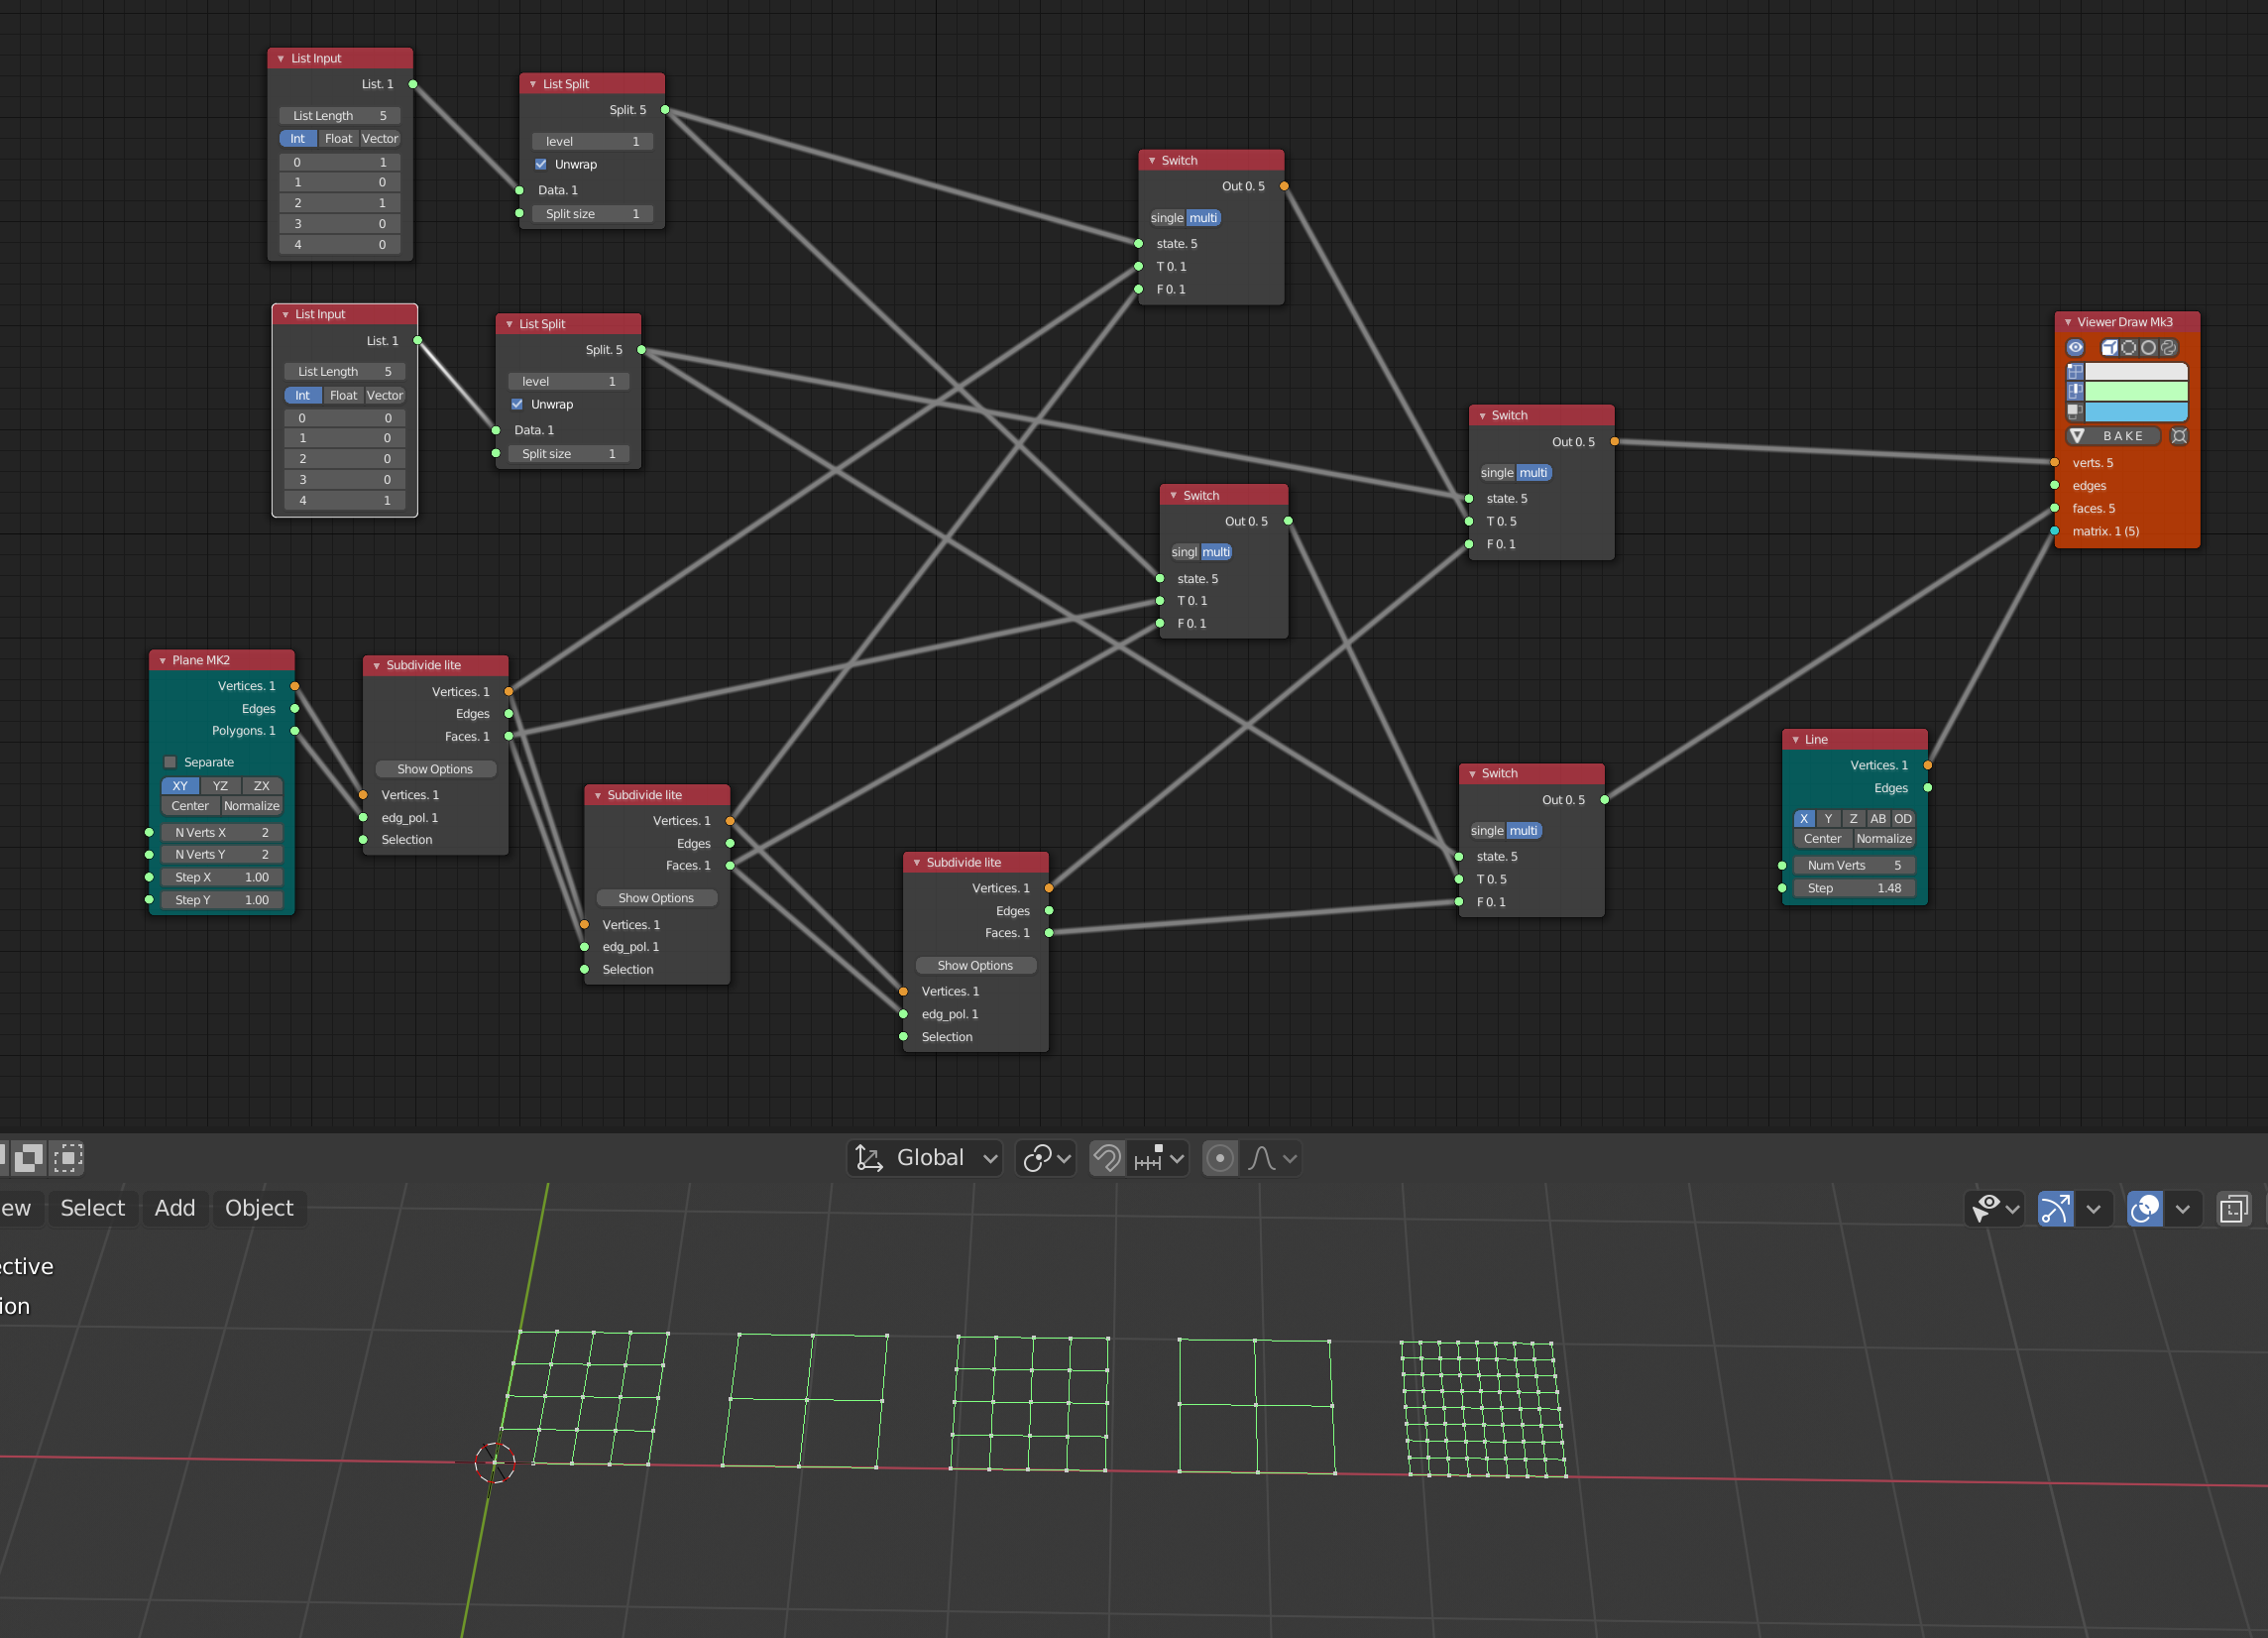This screenshot has height=1638, width=2268.
Task: Open the proportional falloff curve dropdown
Action: click(x=1273, y=1158)
